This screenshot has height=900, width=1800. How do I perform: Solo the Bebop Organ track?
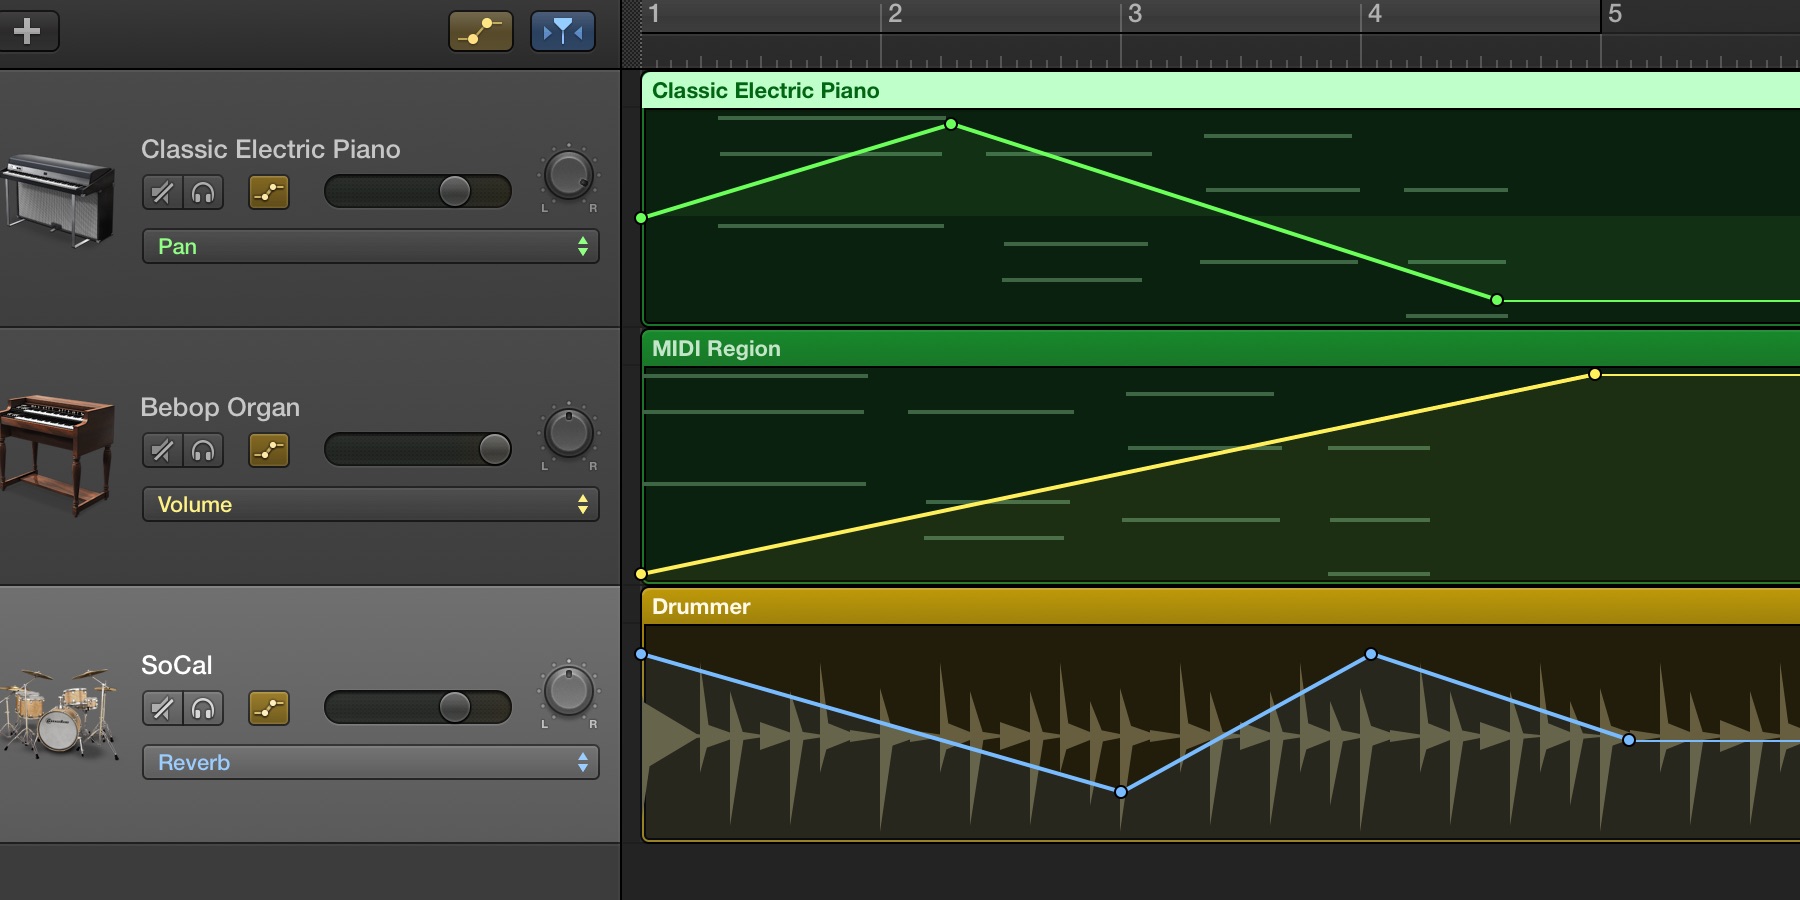click(203, 450)
